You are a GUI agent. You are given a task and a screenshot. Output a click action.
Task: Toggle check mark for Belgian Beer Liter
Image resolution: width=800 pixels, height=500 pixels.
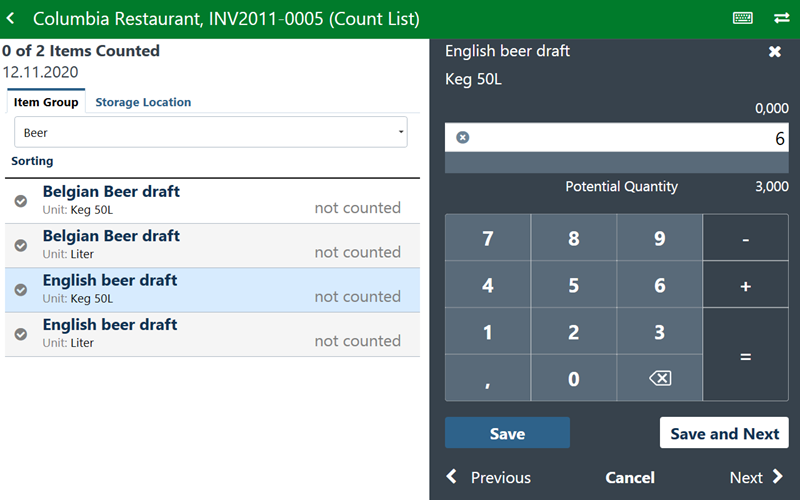[x=20, y=245]
